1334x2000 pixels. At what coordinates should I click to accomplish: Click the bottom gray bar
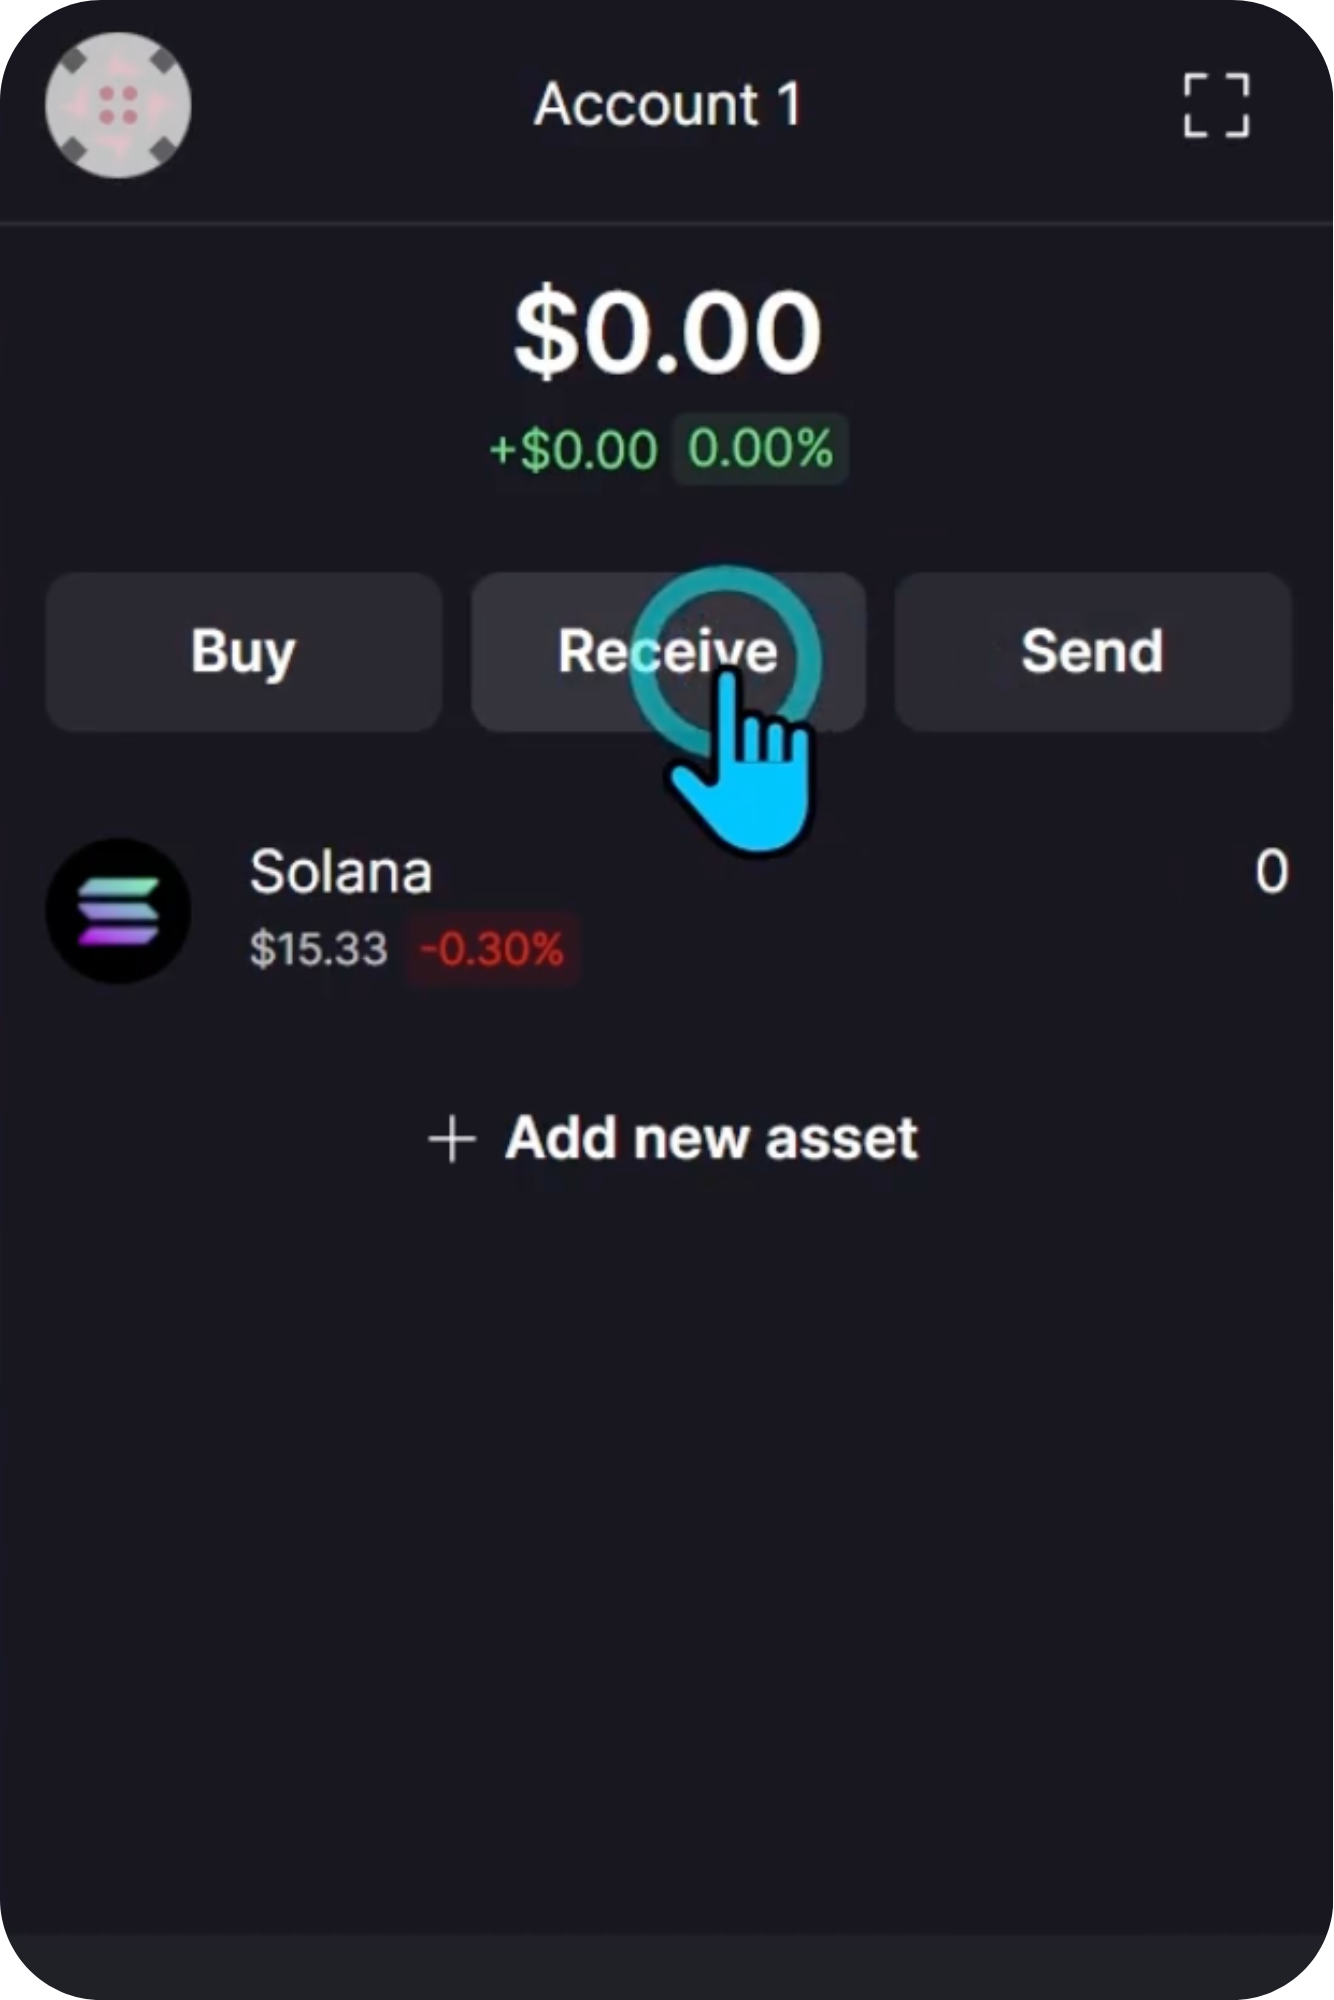click(x=667, y=1966)
